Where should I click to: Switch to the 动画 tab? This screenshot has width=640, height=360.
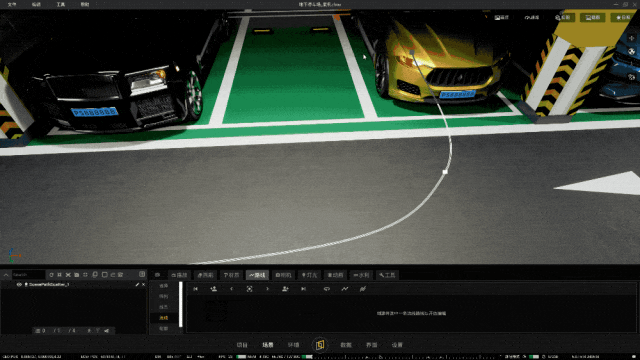335,275
